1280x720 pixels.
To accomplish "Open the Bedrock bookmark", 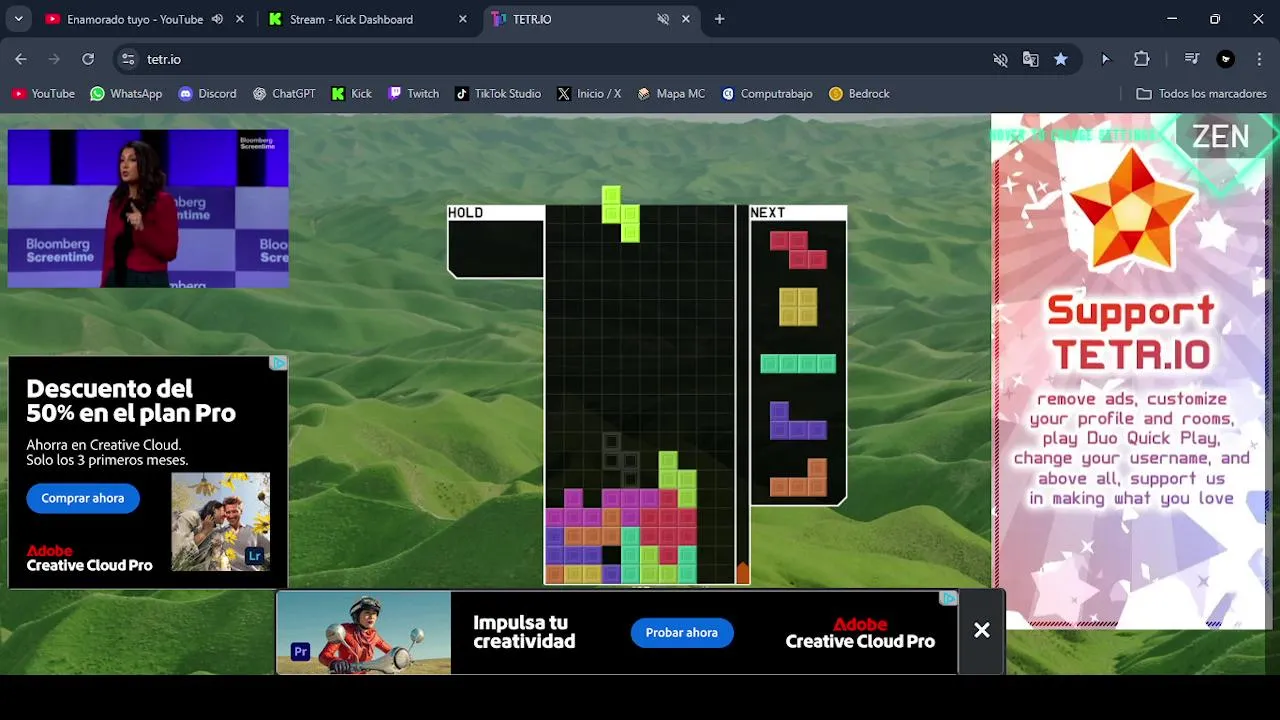I will point(859,93).
